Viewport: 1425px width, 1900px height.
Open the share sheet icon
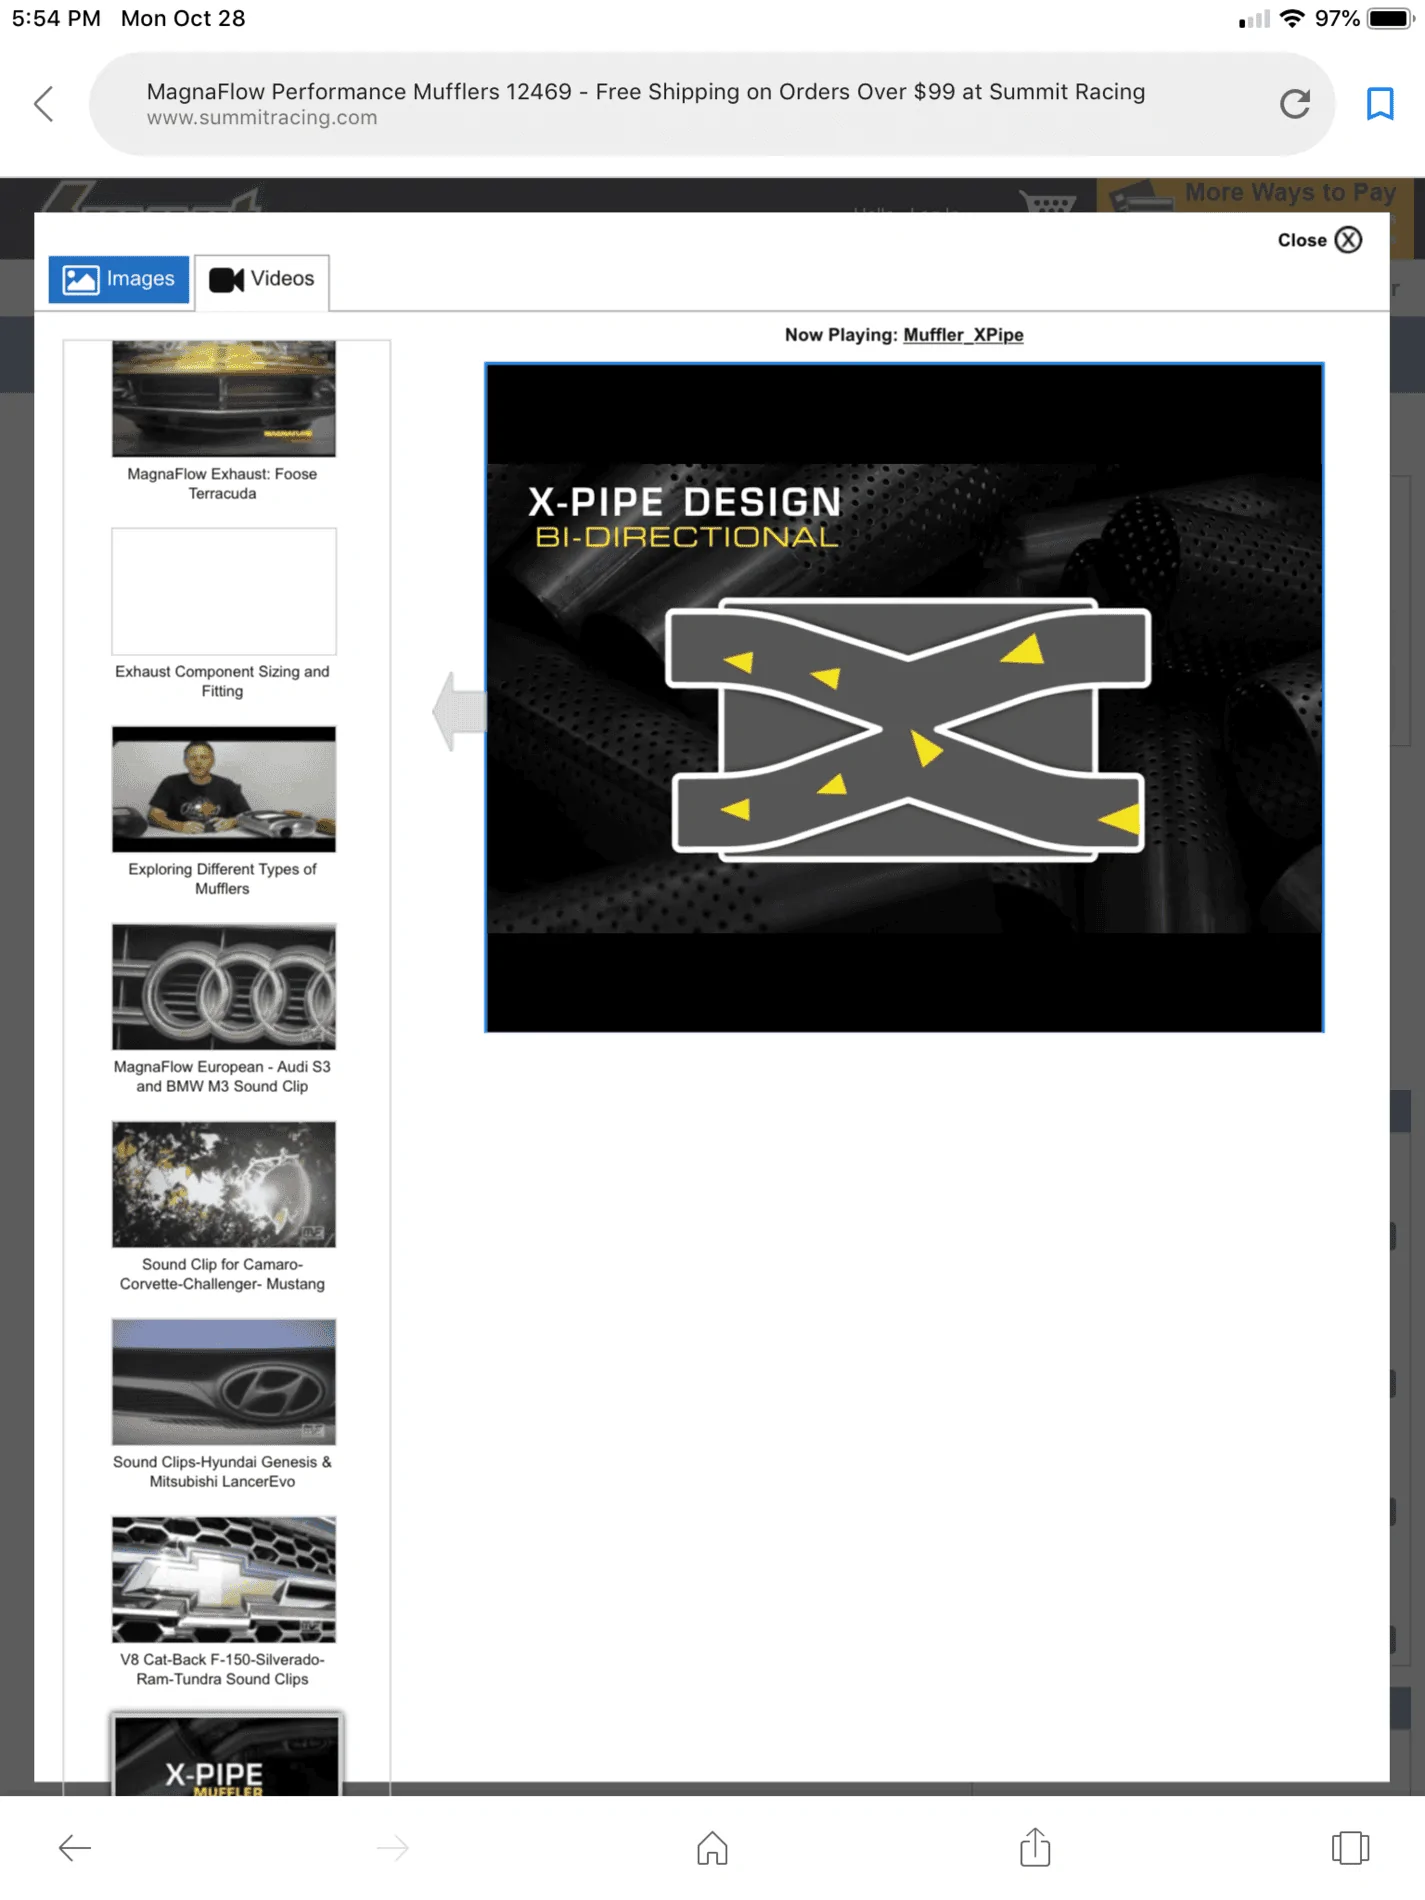[1035, 1847]
